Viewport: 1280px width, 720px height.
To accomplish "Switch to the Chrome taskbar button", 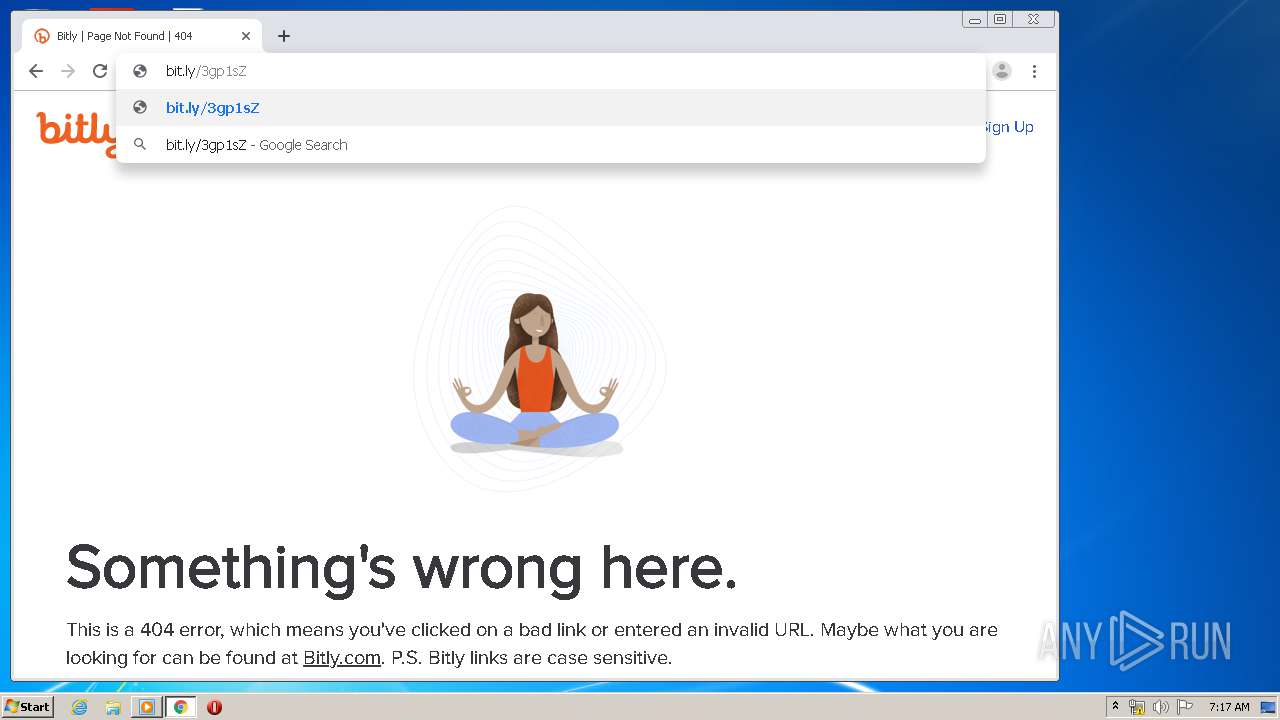I will click(x=180, y=707).
